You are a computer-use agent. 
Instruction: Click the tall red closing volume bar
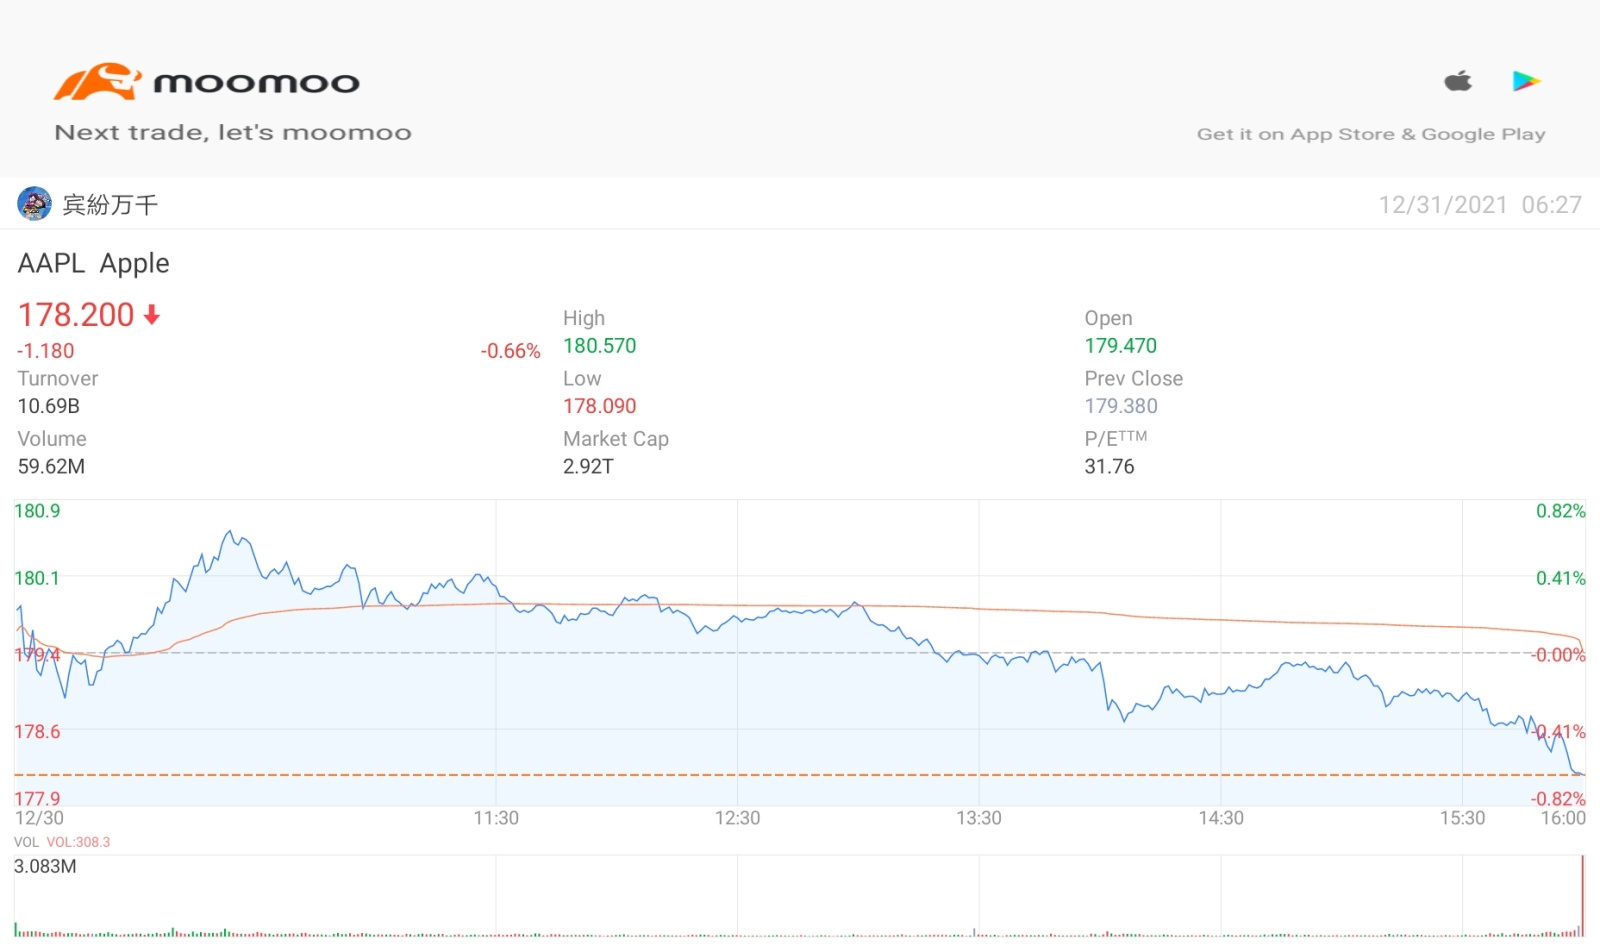[1583, 895]
